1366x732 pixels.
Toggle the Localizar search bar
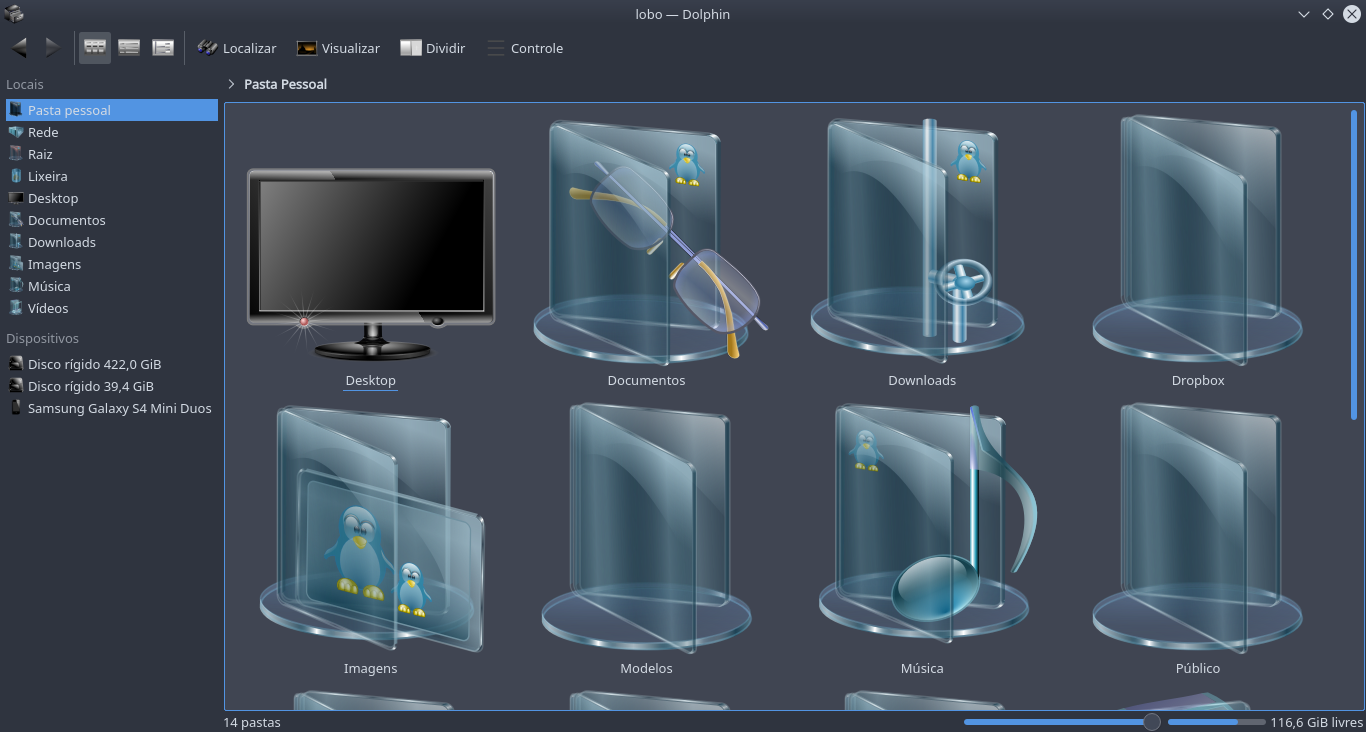(237, 47)
